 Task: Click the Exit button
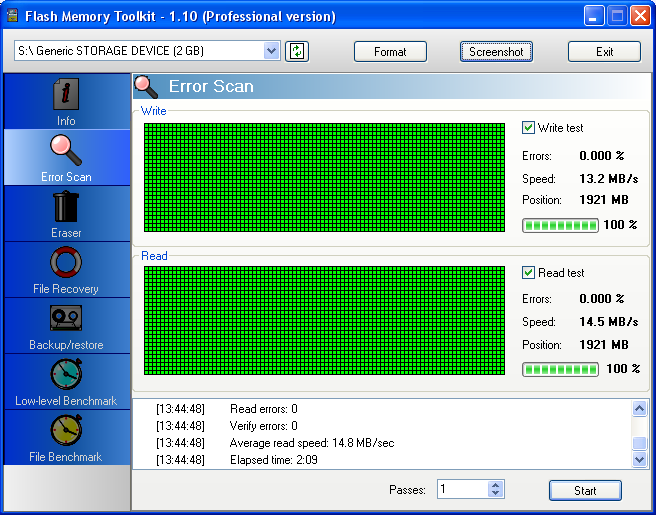click(x=604, y=51)
